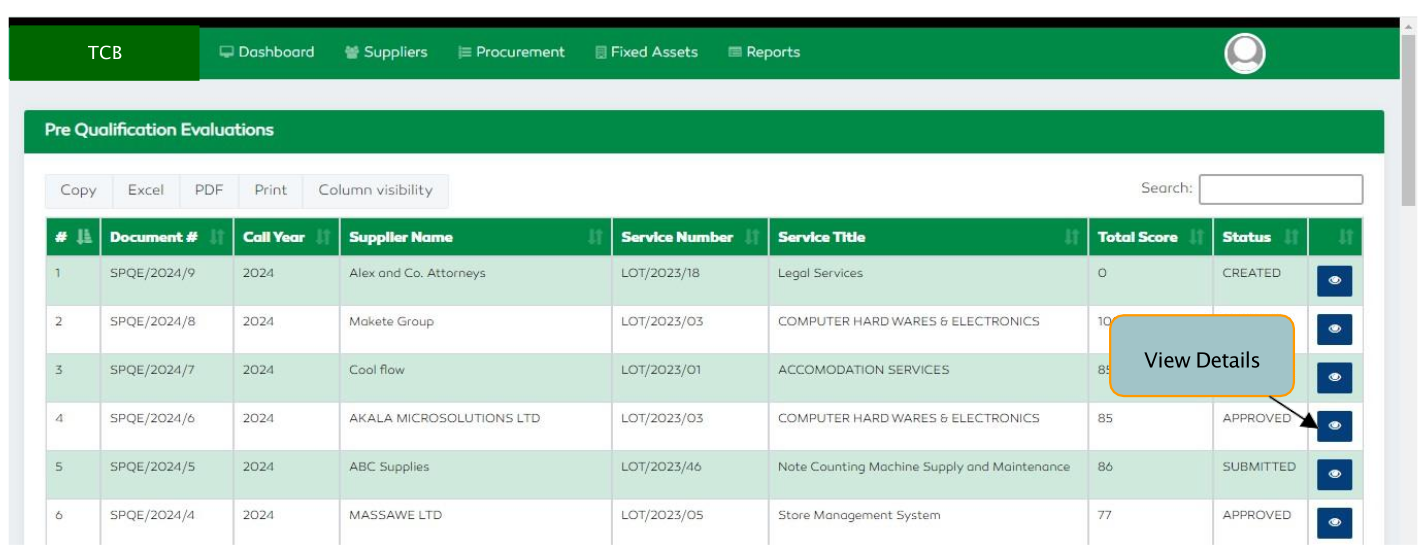Click the total score 86 cell
Image resolution: width=1426 pixels, height=551 pixels.
(x=1150, y=474)
